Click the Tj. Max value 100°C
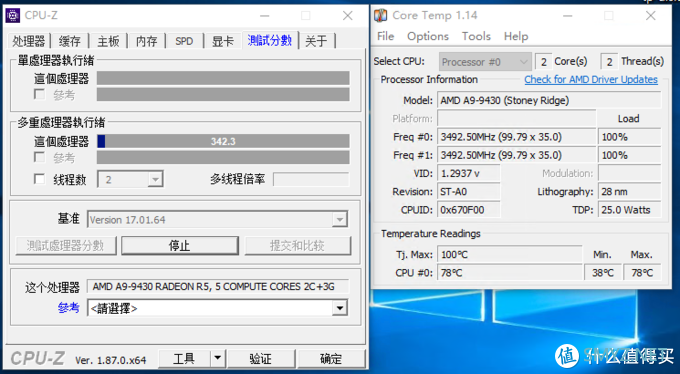Screen dimensions: 680x374 coord(509,255)
